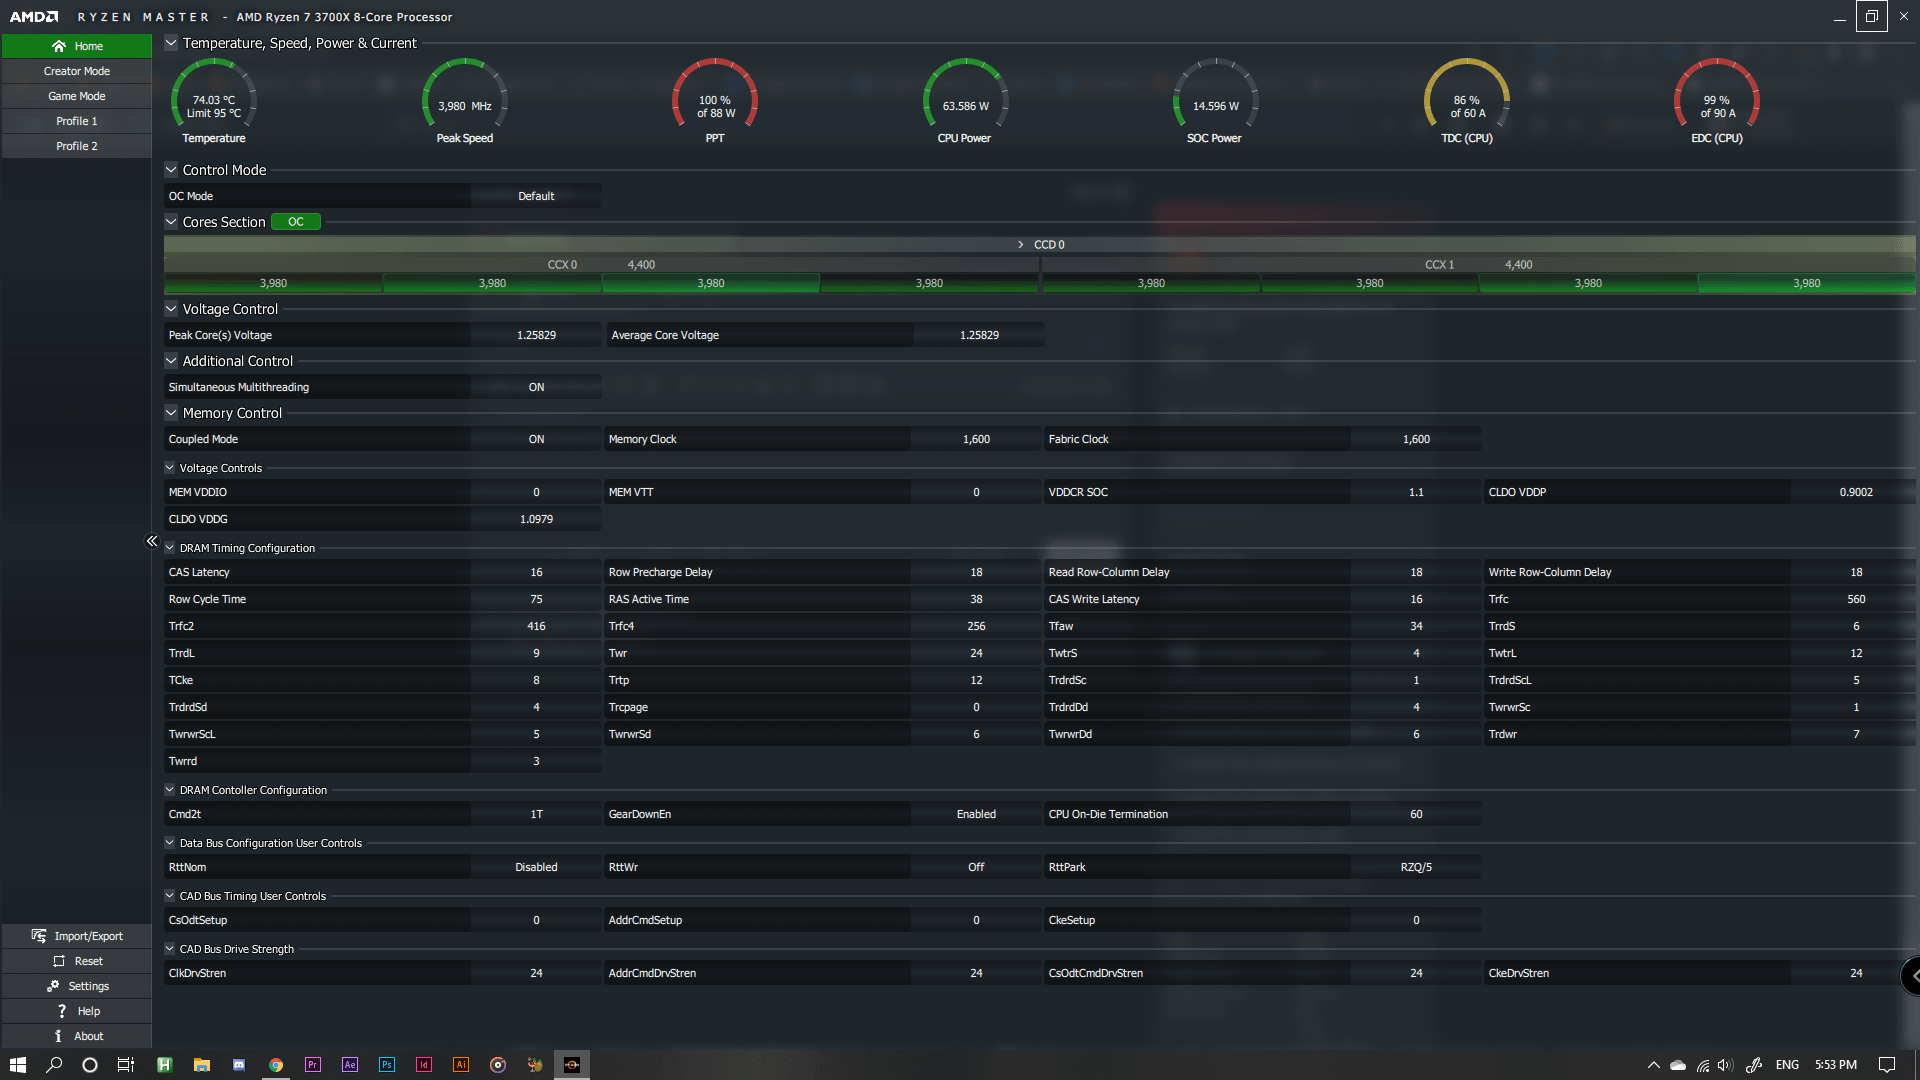Screen dimensions: 1920x1080
Task: Toggle the green OC badge in Cores Section
Action: click(296, 222)
